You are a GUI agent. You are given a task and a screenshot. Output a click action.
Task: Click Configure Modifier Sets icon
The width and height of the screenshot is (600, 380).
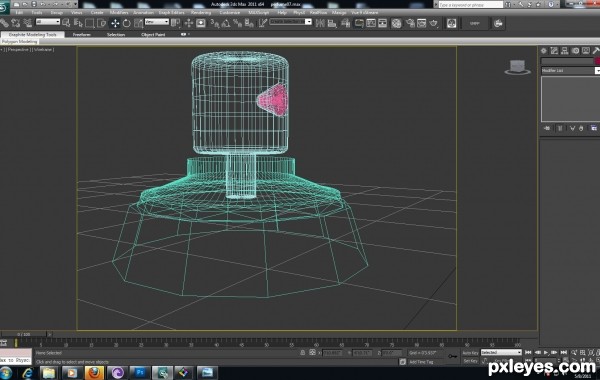[593, 128]
